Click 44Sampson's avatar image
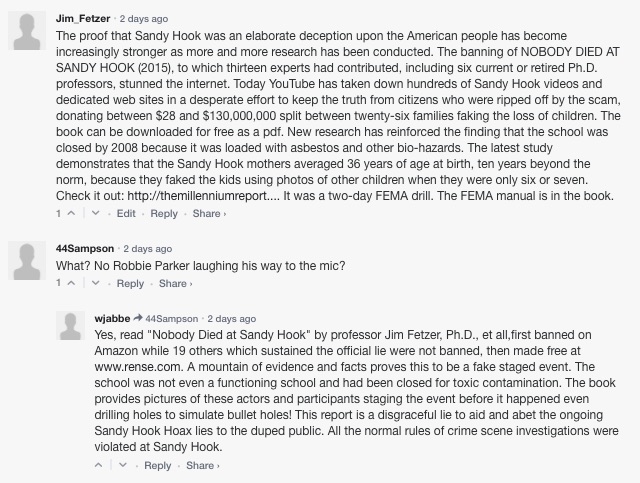This screenshot has height=483, width=640. [x=28, y=264]
